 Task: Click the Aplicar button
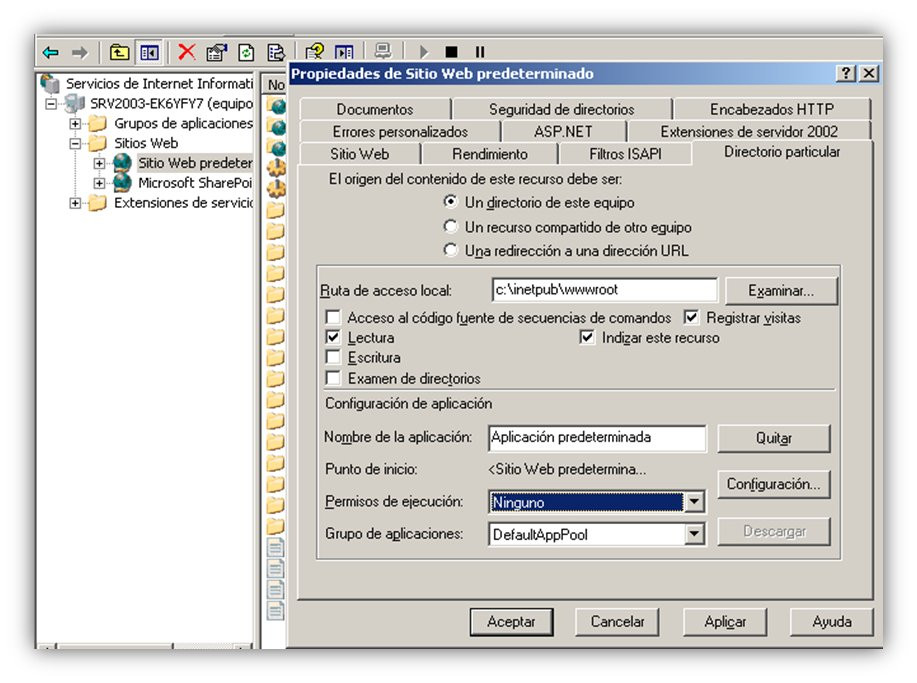coord(725,622)
